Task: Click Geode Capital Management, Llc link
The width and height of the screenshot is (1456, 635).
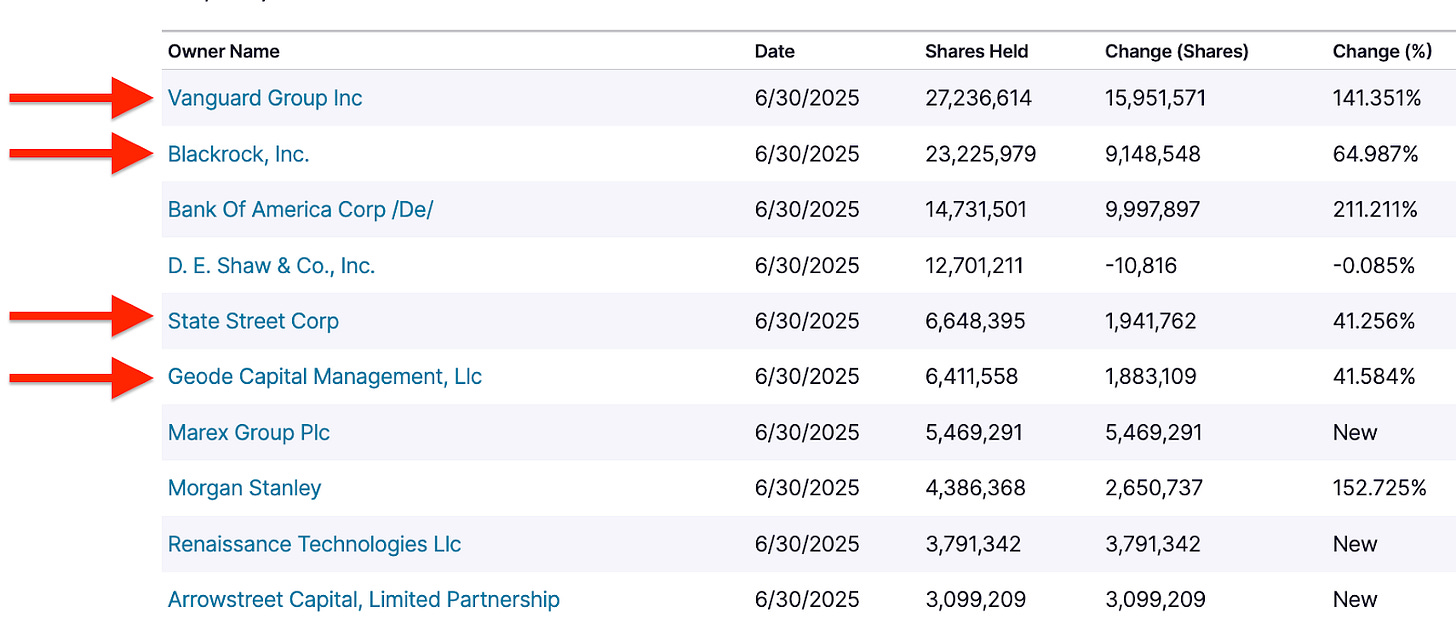Action: point(324,377)
